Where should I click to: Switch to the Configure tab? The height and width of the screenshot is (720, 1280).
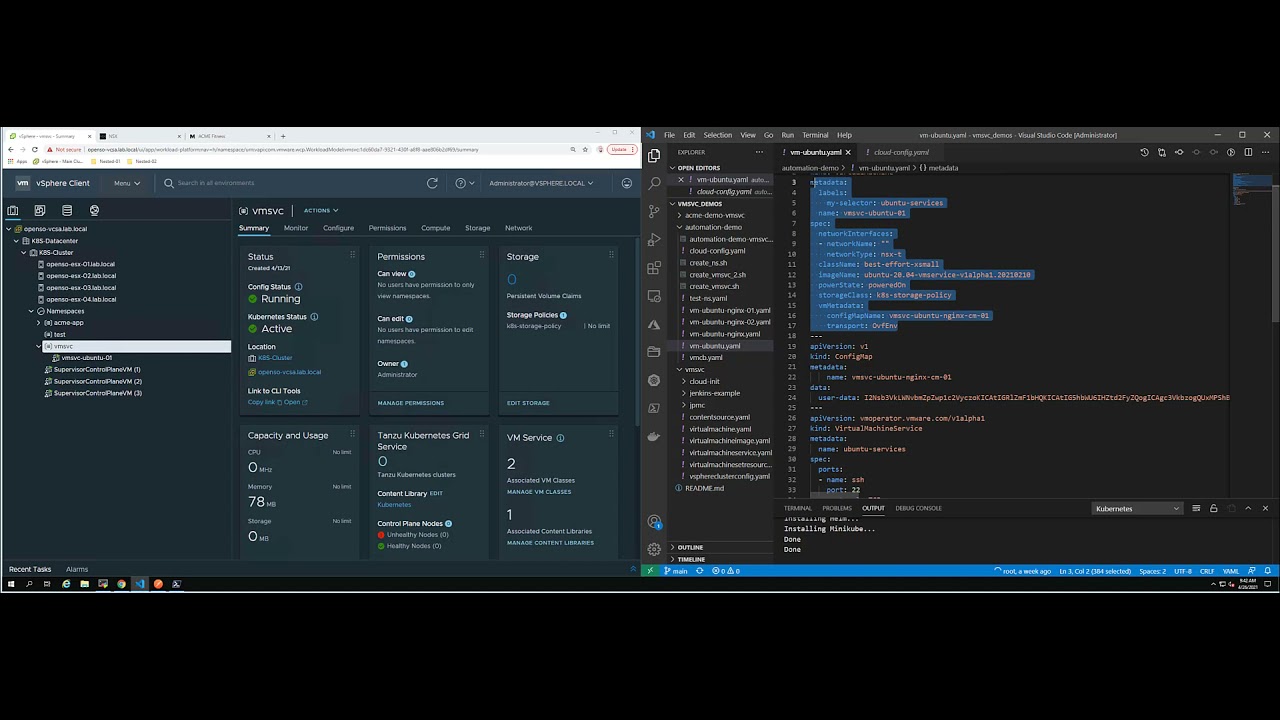tap(338, 228)
